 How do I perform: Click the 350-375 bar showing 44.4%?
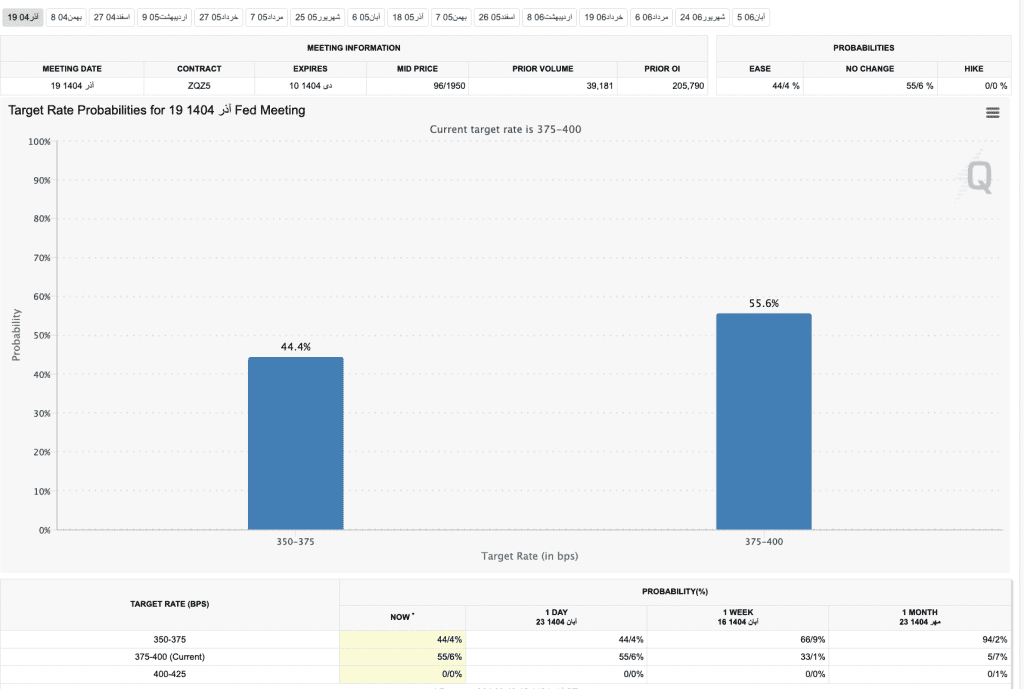tap(295, 443)
